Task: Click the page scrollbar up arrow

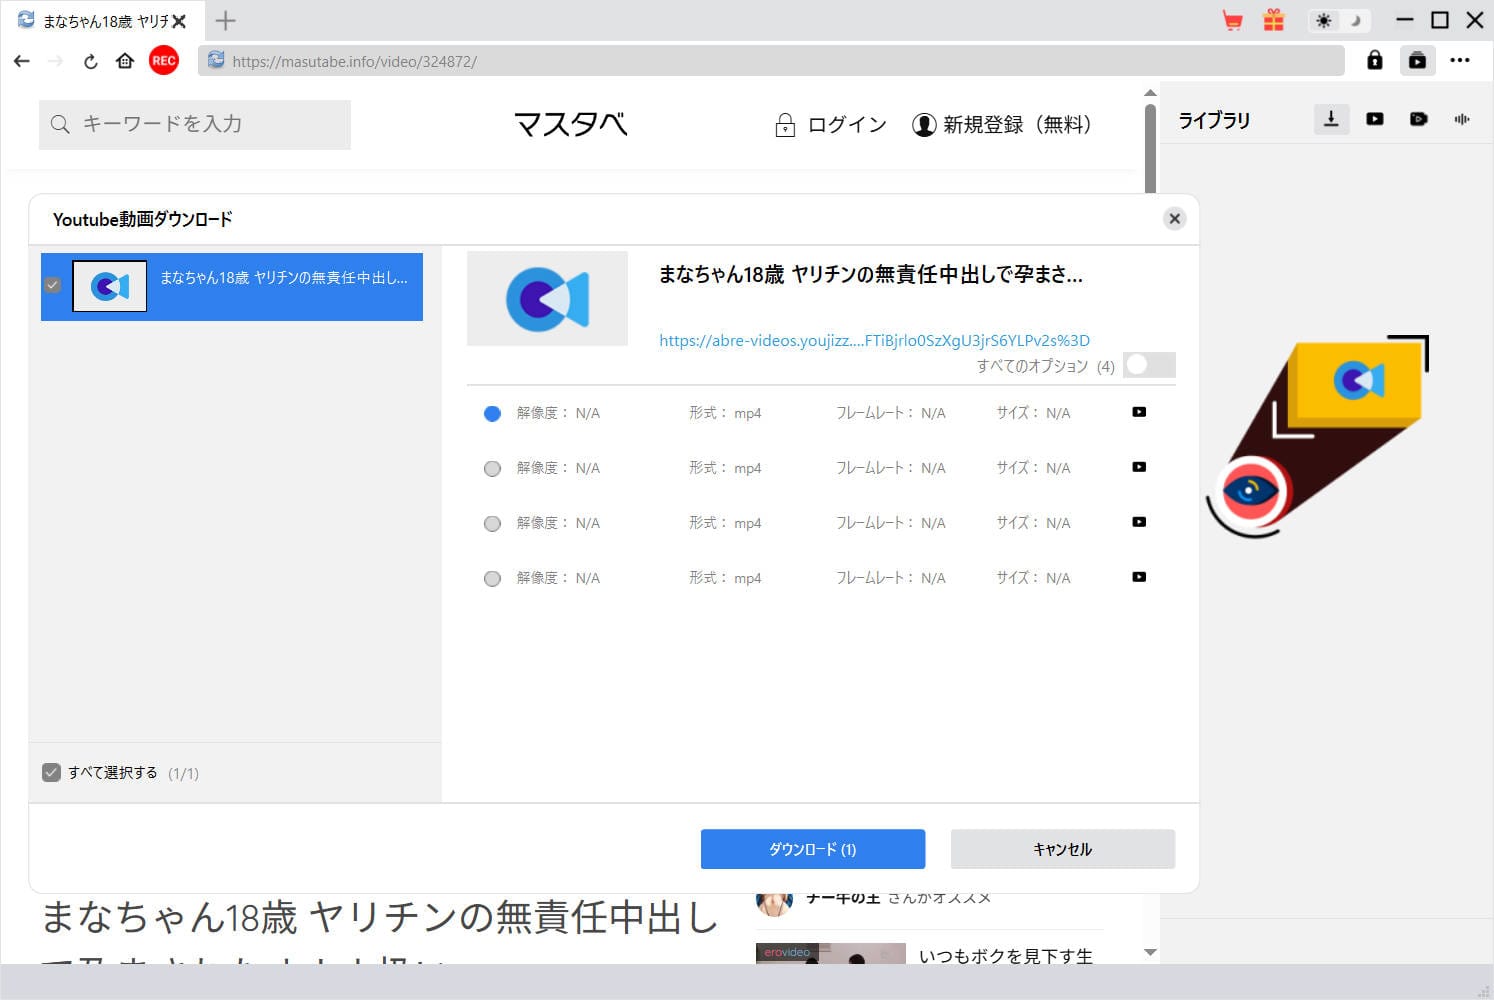Action: [x=1150, y=93]
